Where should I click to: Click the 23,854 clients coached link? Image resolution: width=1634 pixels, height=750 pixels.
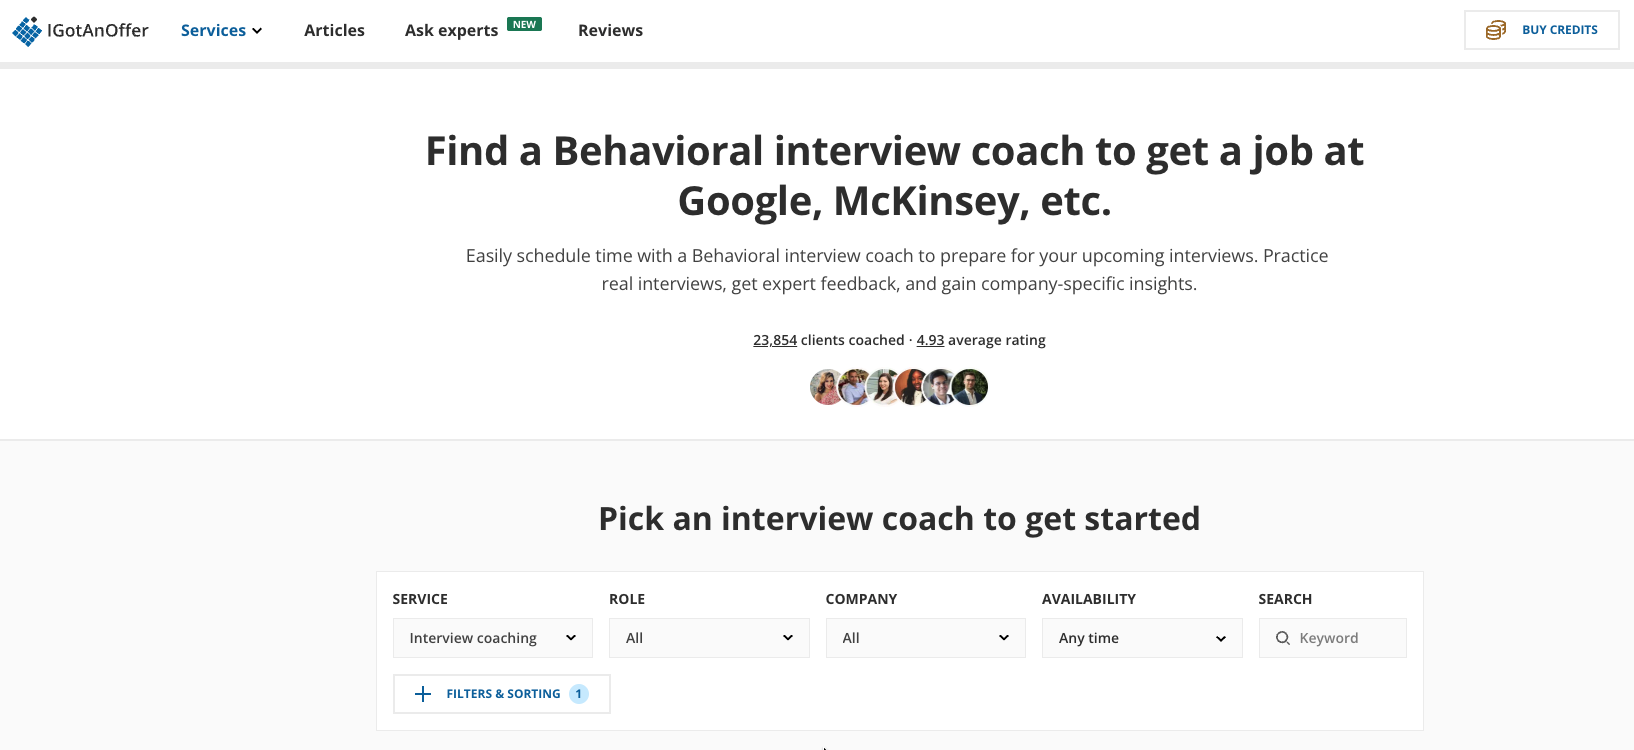click(x=775, y=340)
